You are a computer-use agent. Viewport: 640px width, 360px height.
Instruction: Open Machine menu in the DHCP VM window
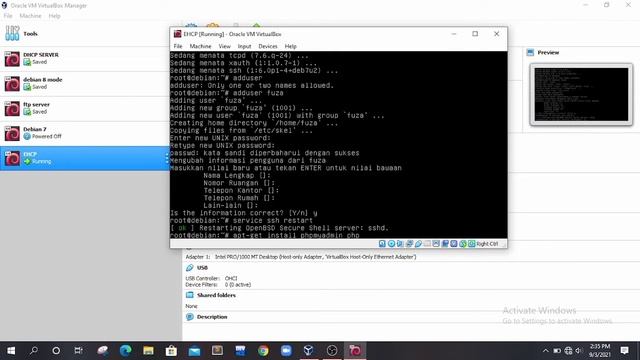pyautogui.click(x=200, y=46)
